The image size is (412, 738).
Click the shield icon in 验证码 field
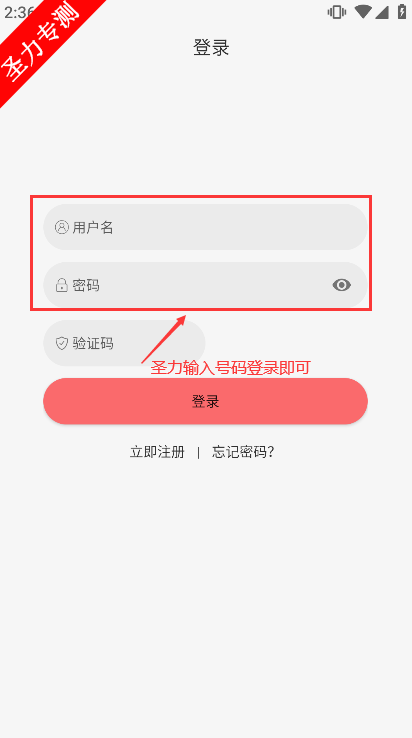[62, 343]
